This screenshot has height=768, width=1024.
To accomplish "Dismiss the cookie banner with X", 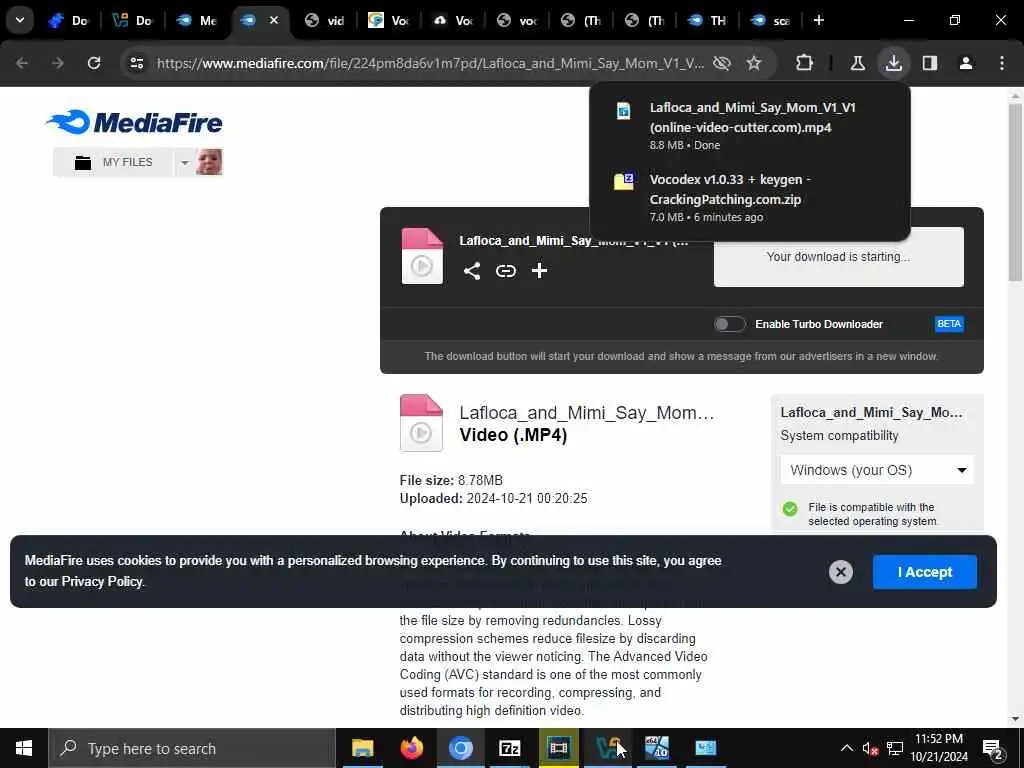I will coord(840,572).
